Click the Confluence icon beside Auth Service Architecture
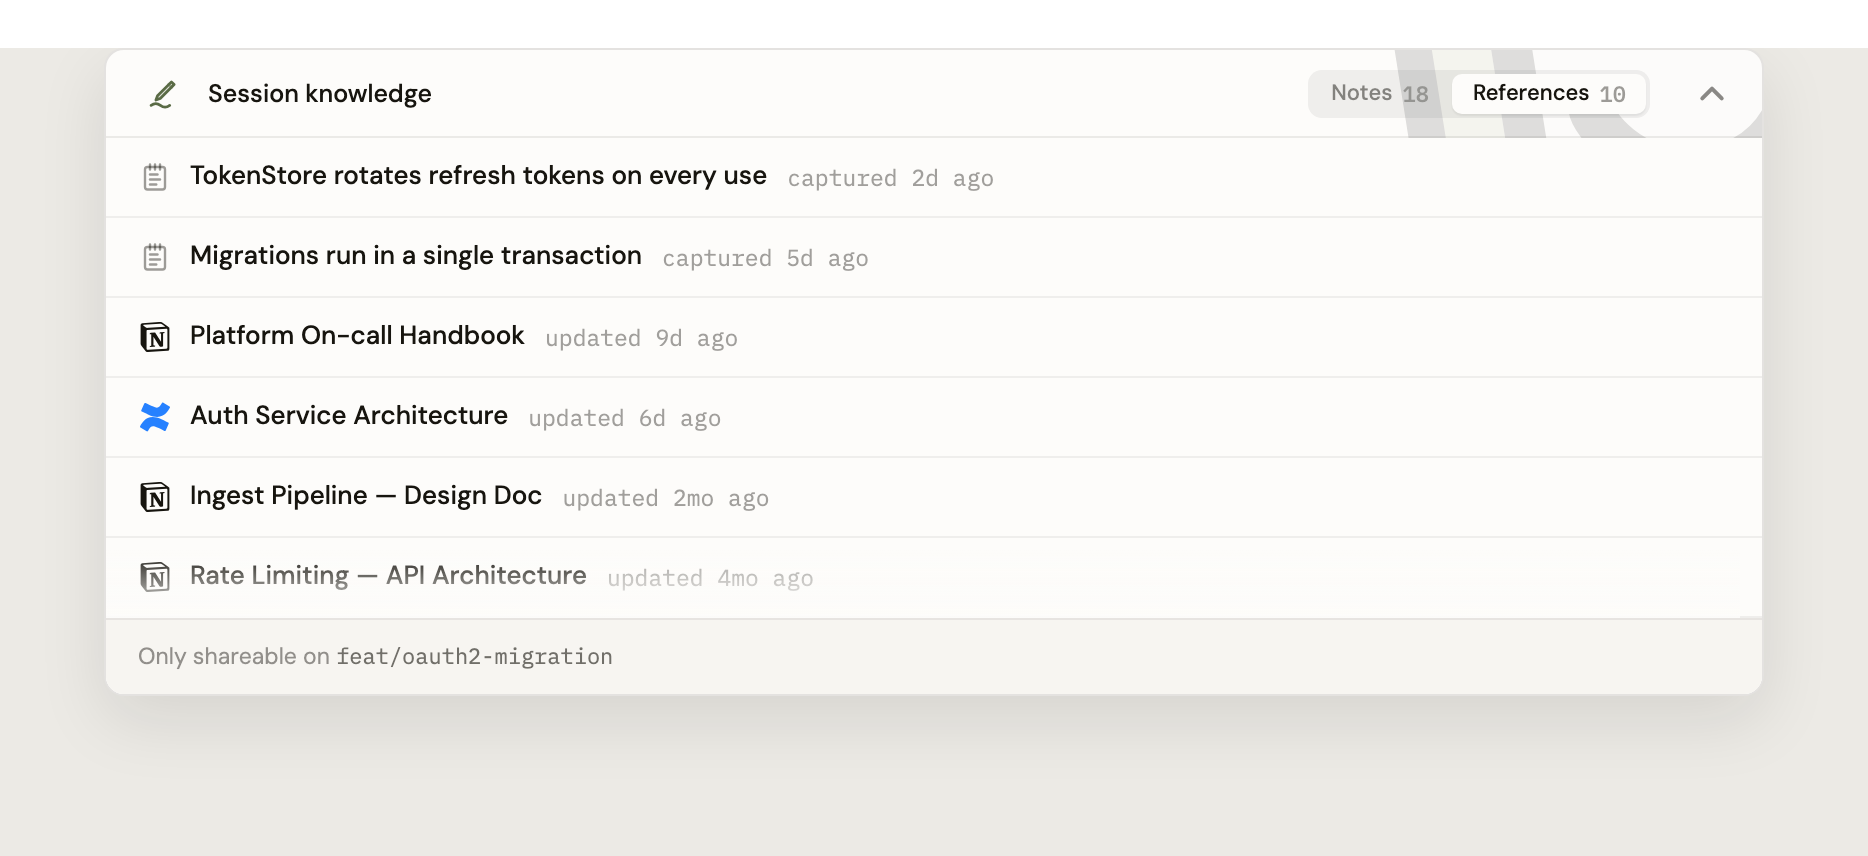 (x=155, y=417)
